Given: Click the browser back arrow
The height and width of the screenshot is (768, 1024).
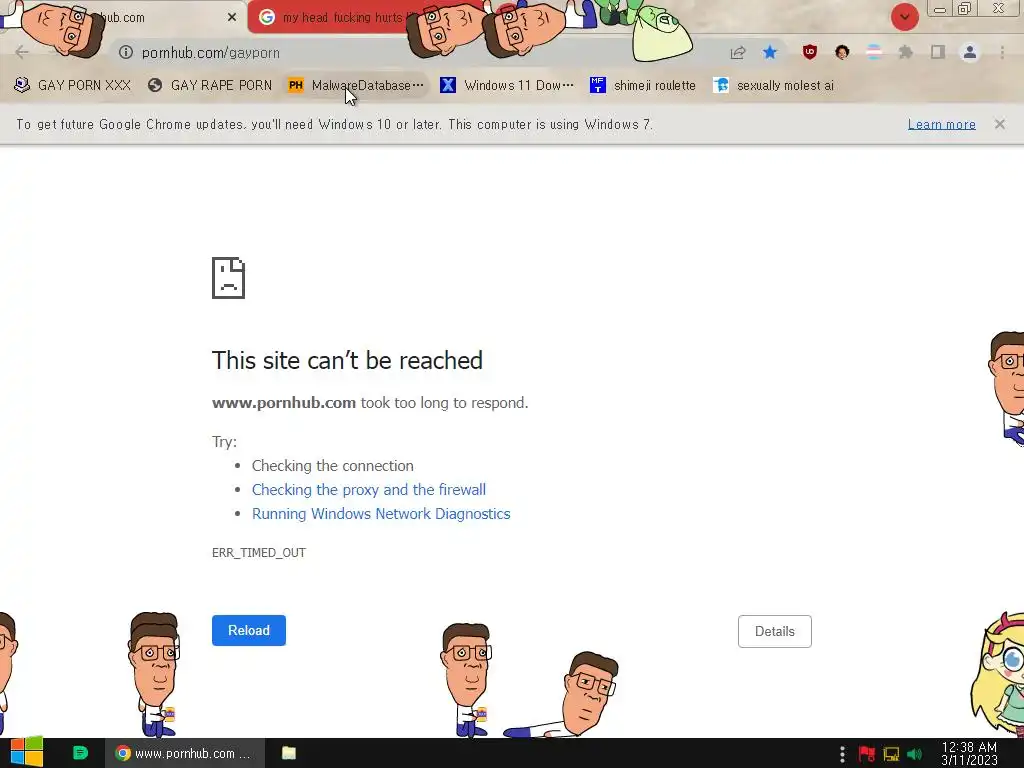Looking at the screenshot, I should pyautogui.click(x=22, y=52).
